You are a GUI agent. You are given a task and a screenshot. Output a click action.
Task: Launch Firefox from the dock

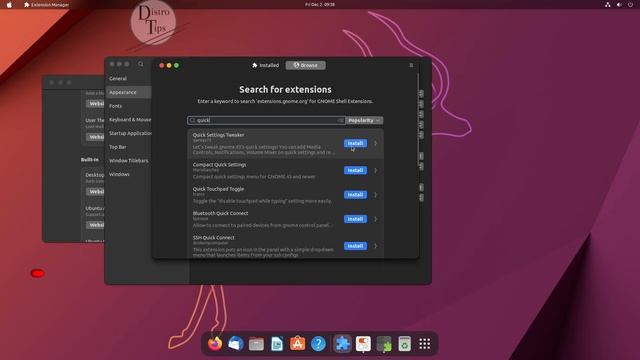coord(215,344)
